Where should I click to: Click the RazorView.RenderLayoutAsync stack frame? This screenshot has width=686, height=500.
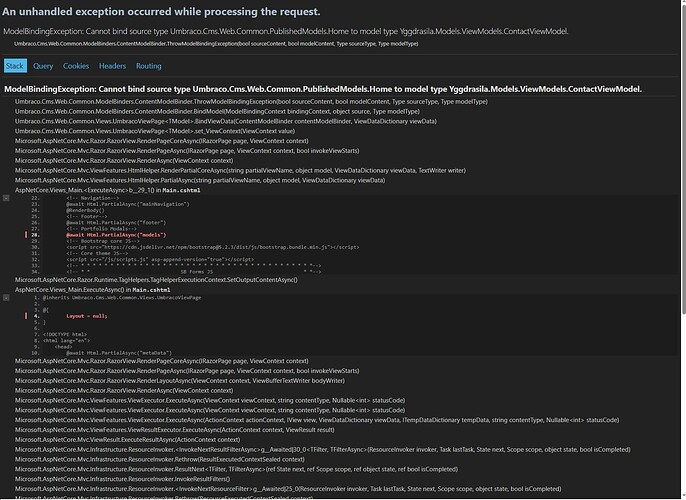pyautogui.click(x=180, y=381)
